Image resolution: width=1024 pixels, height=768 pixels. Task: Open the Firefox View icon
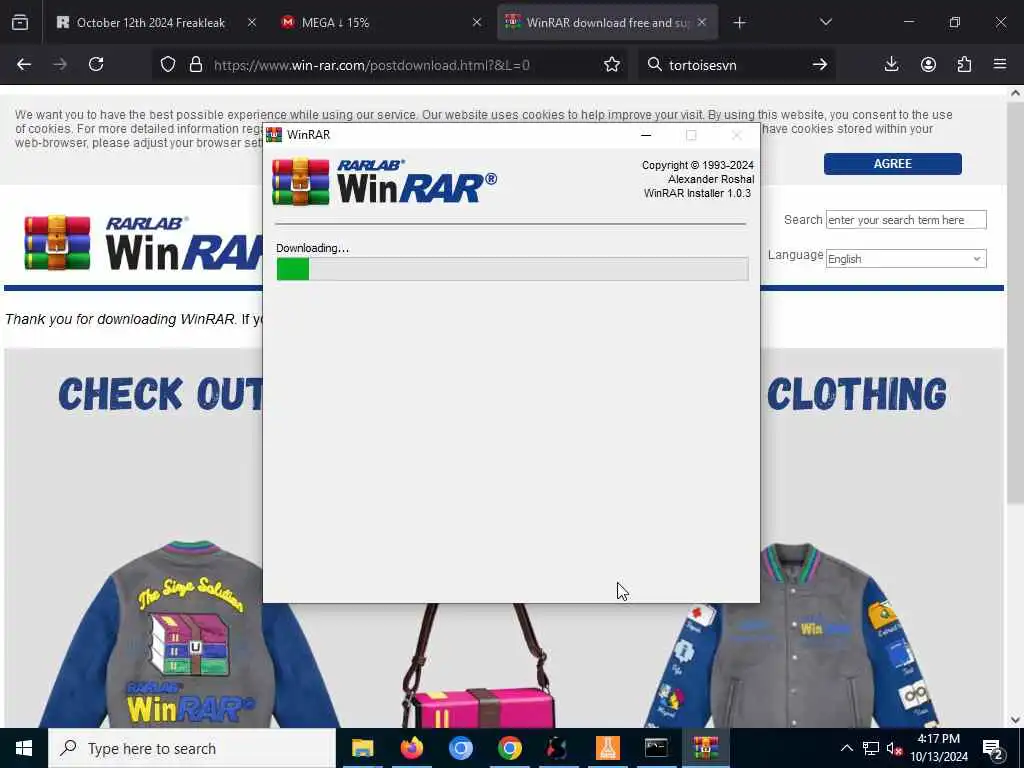[x=20, y=22]
